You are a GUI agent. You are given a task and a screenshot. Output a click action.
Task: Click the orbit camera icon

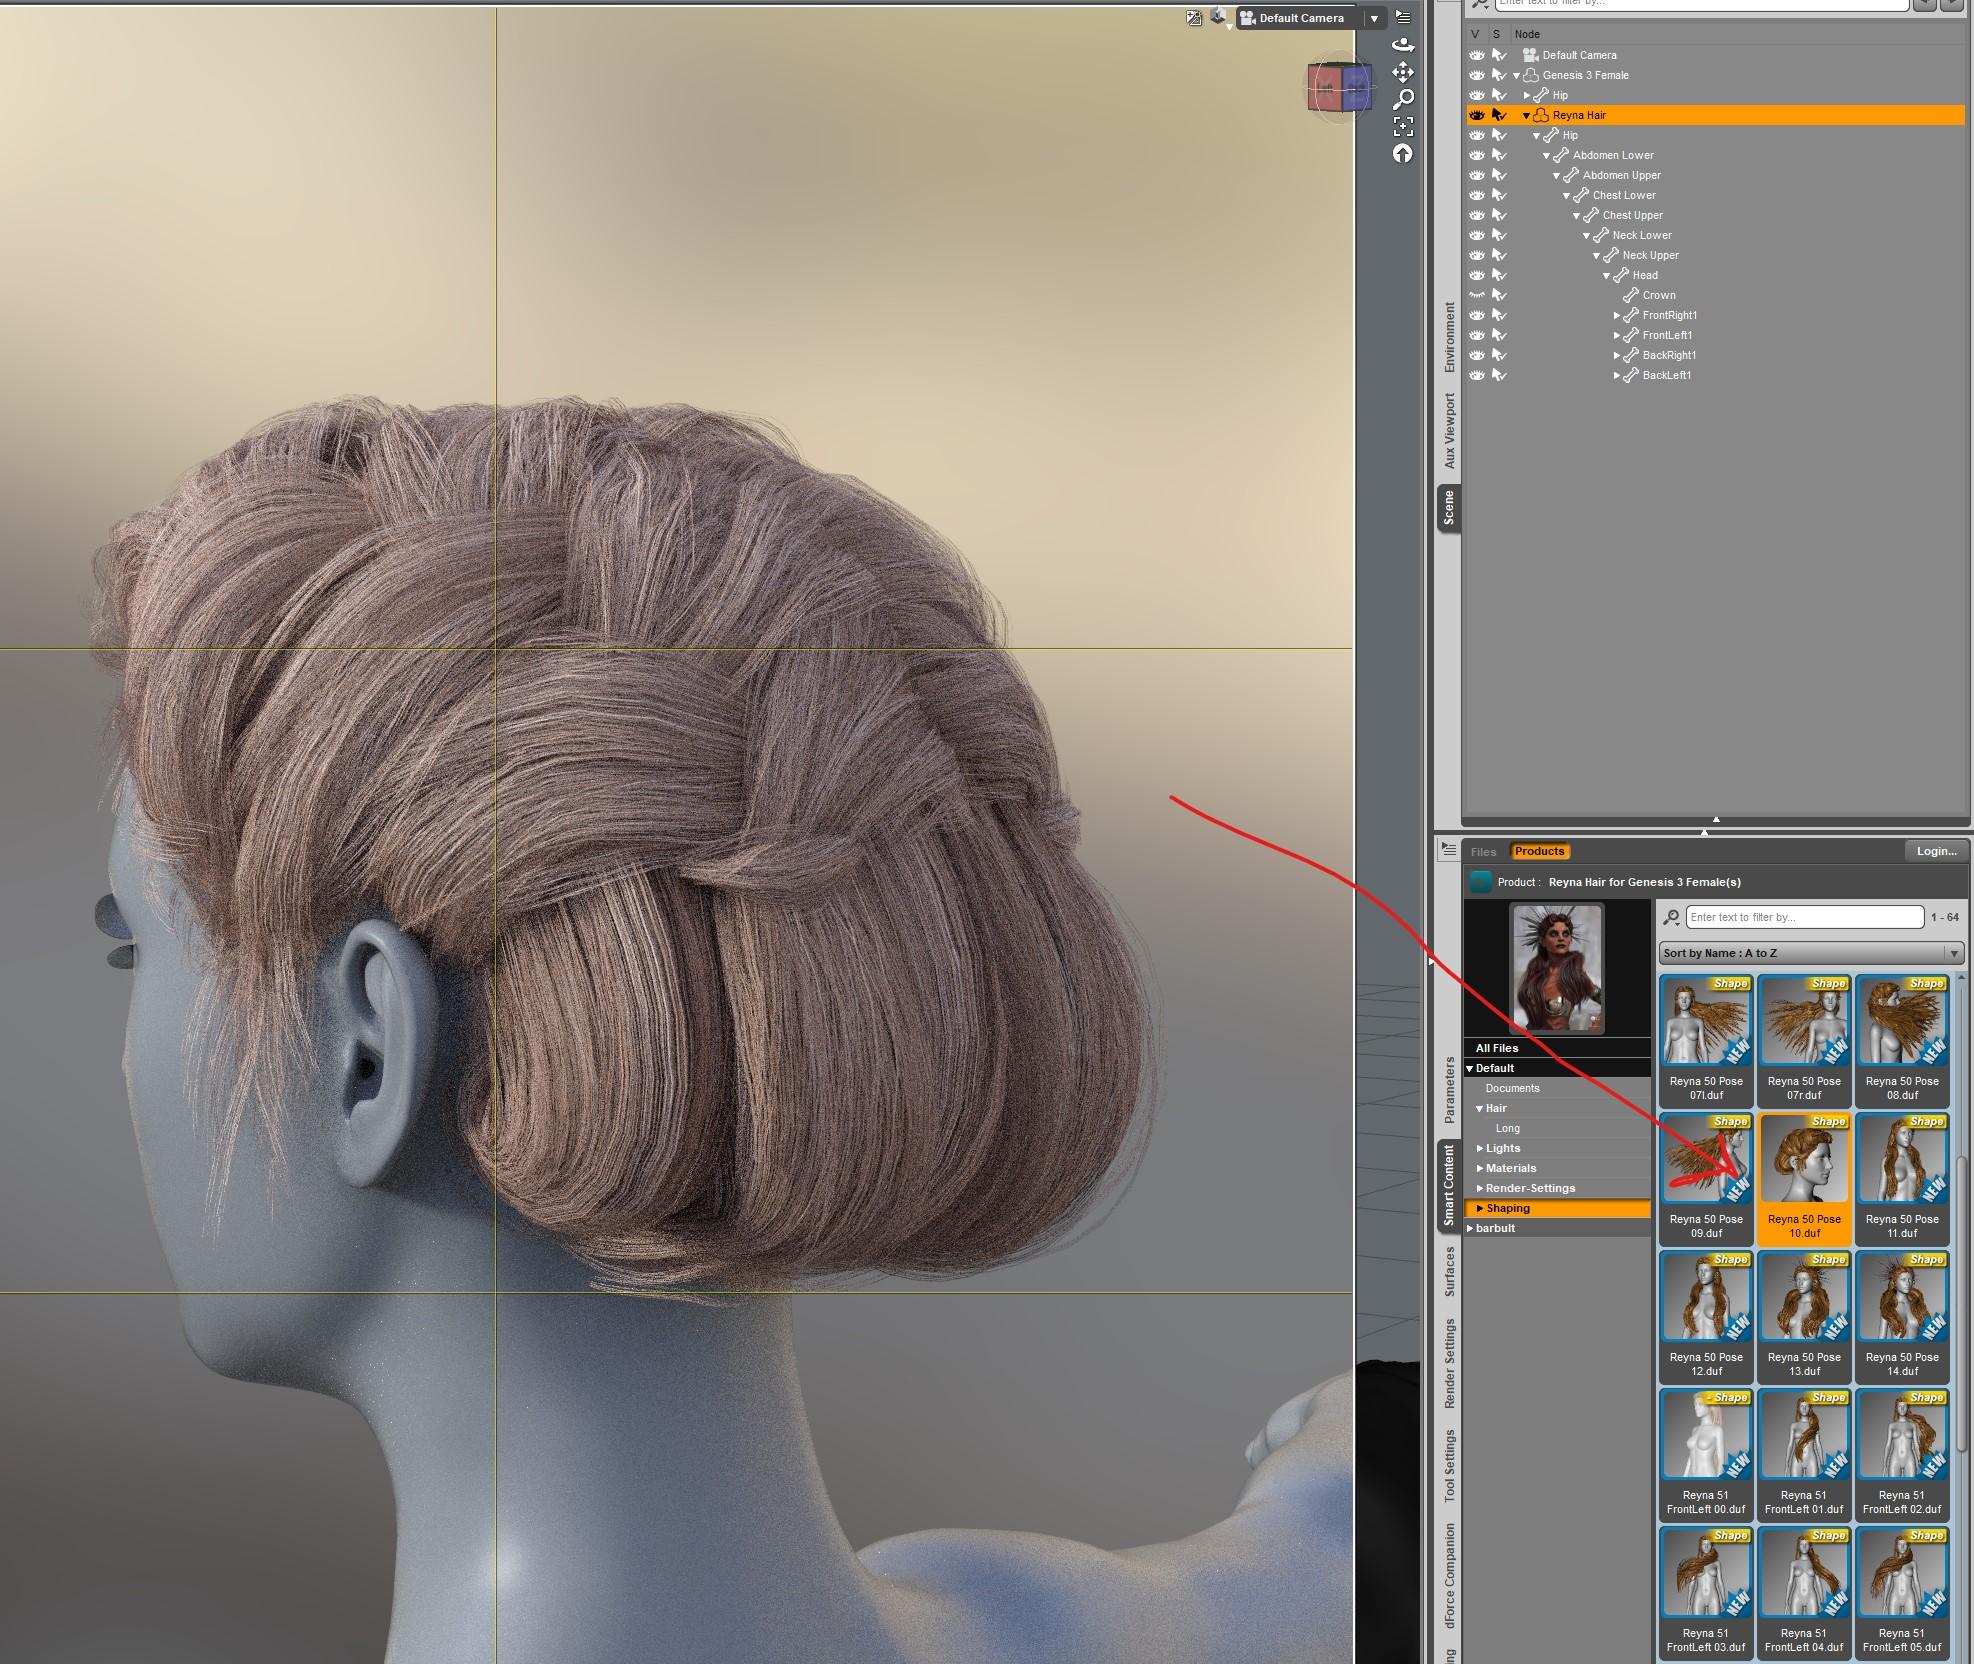point(1403,45)
